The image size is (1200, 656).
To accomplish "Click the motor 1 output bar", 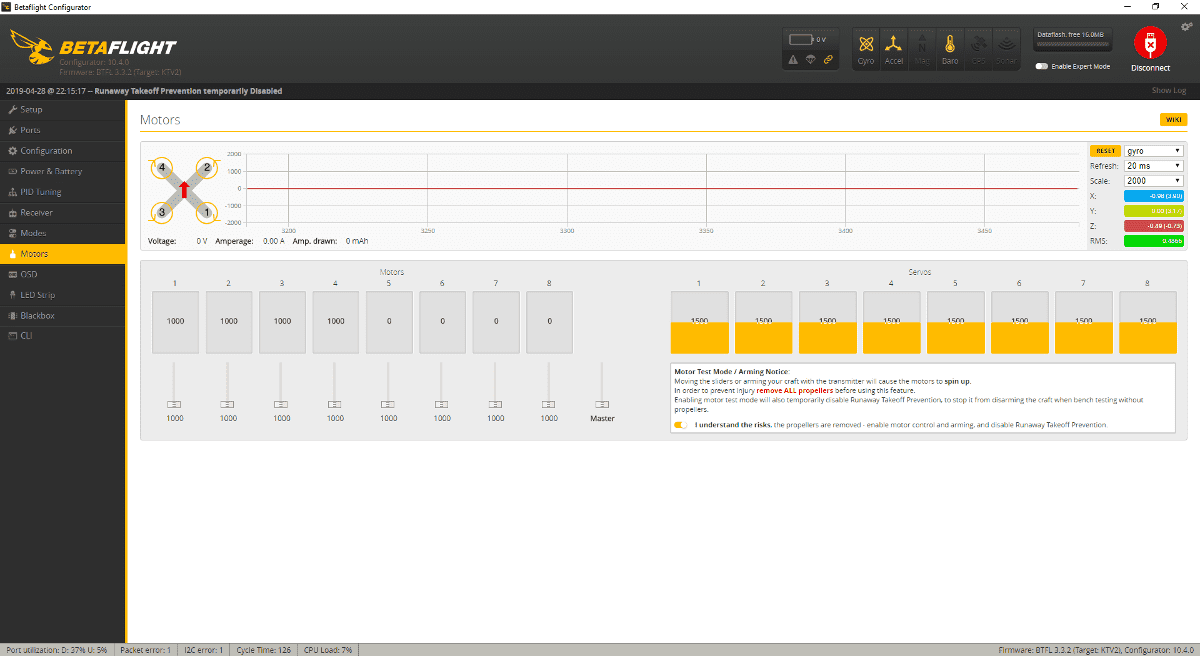I will (x=175, y=322).
